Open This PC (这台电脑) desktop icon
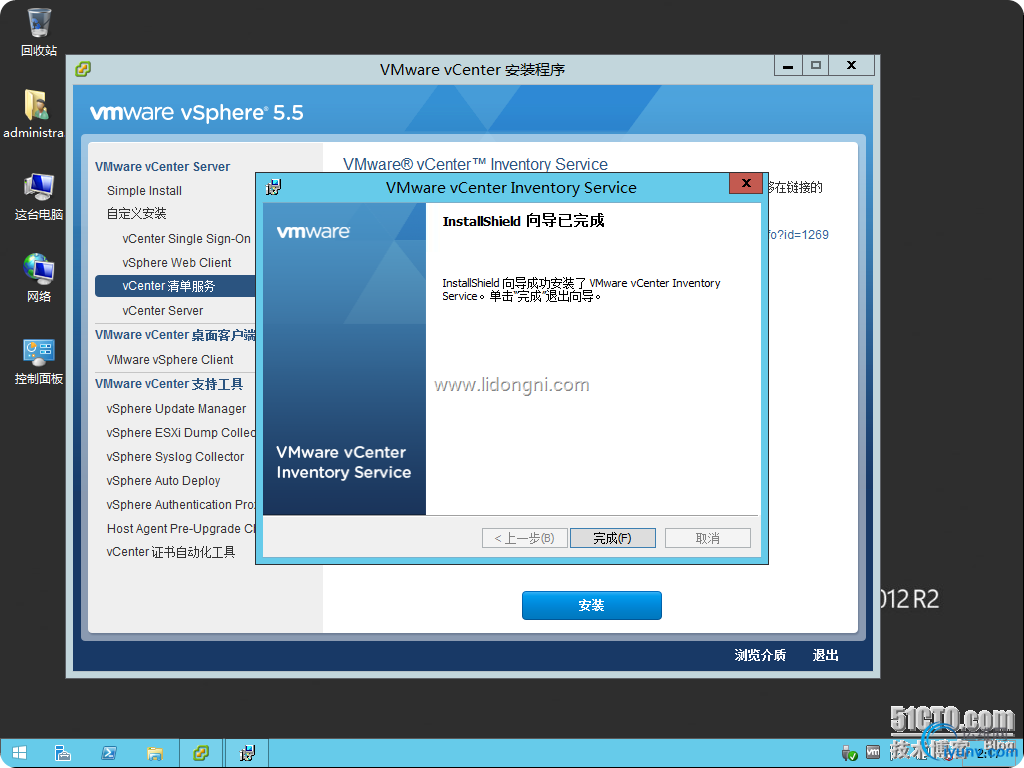The height and width of the screenshot is (768, 1024). (39, 196)
